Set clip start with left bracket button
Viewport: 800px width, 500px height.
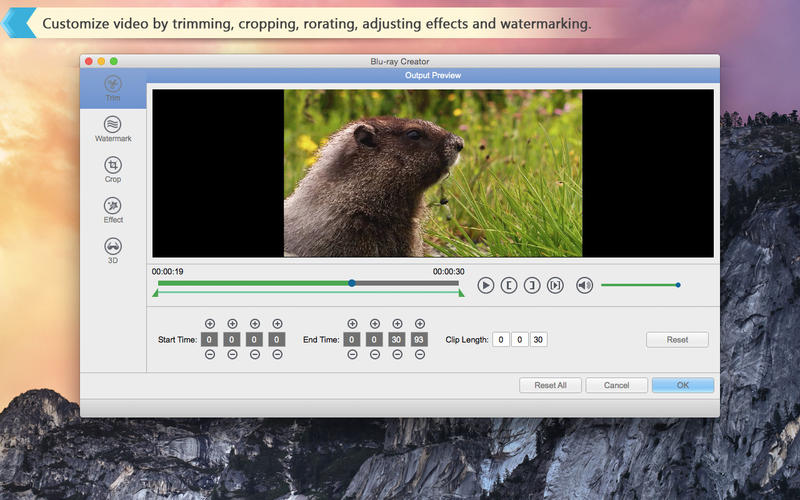[509, 285]
